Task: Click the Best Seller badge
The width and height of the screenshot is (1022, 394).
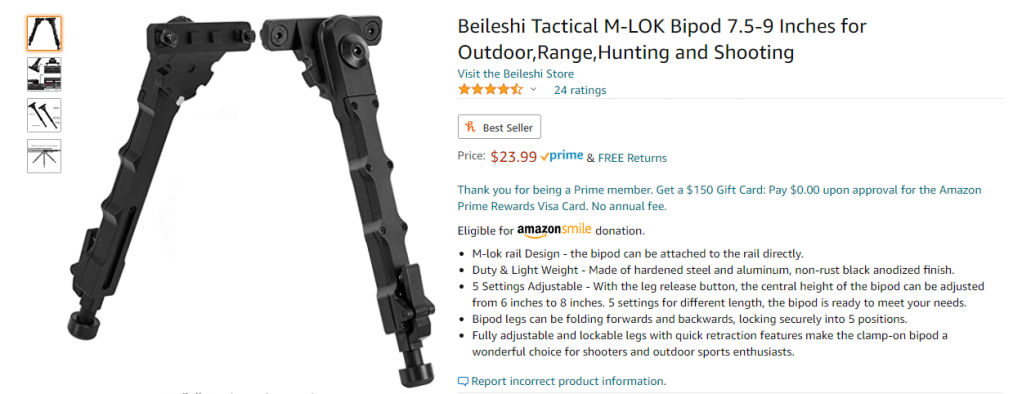Action: [x=499, y=127]
